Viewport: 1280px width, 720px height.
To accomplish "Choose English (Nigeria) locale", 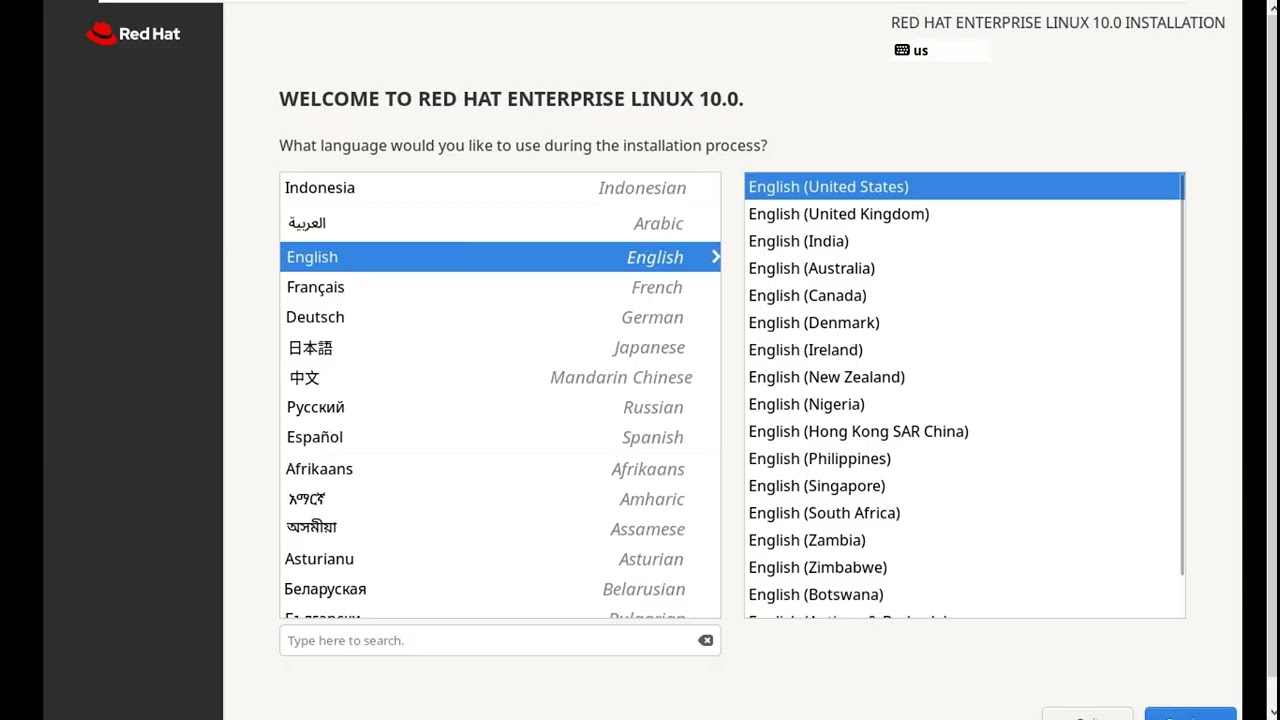I will [963, 404].
